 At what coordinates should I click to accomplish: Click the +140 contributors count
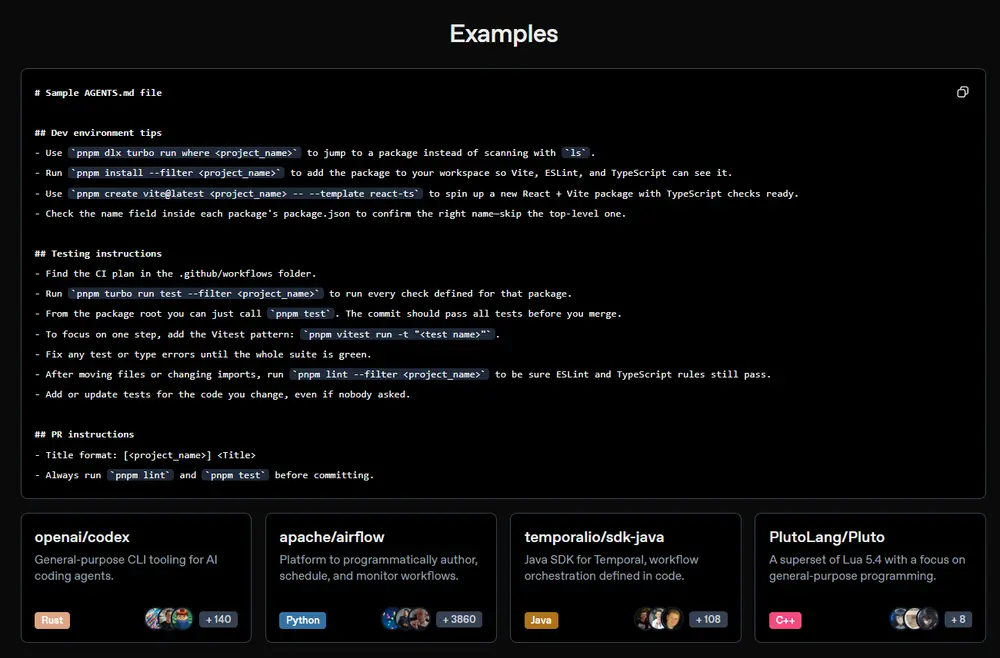(x=218, y=619)
